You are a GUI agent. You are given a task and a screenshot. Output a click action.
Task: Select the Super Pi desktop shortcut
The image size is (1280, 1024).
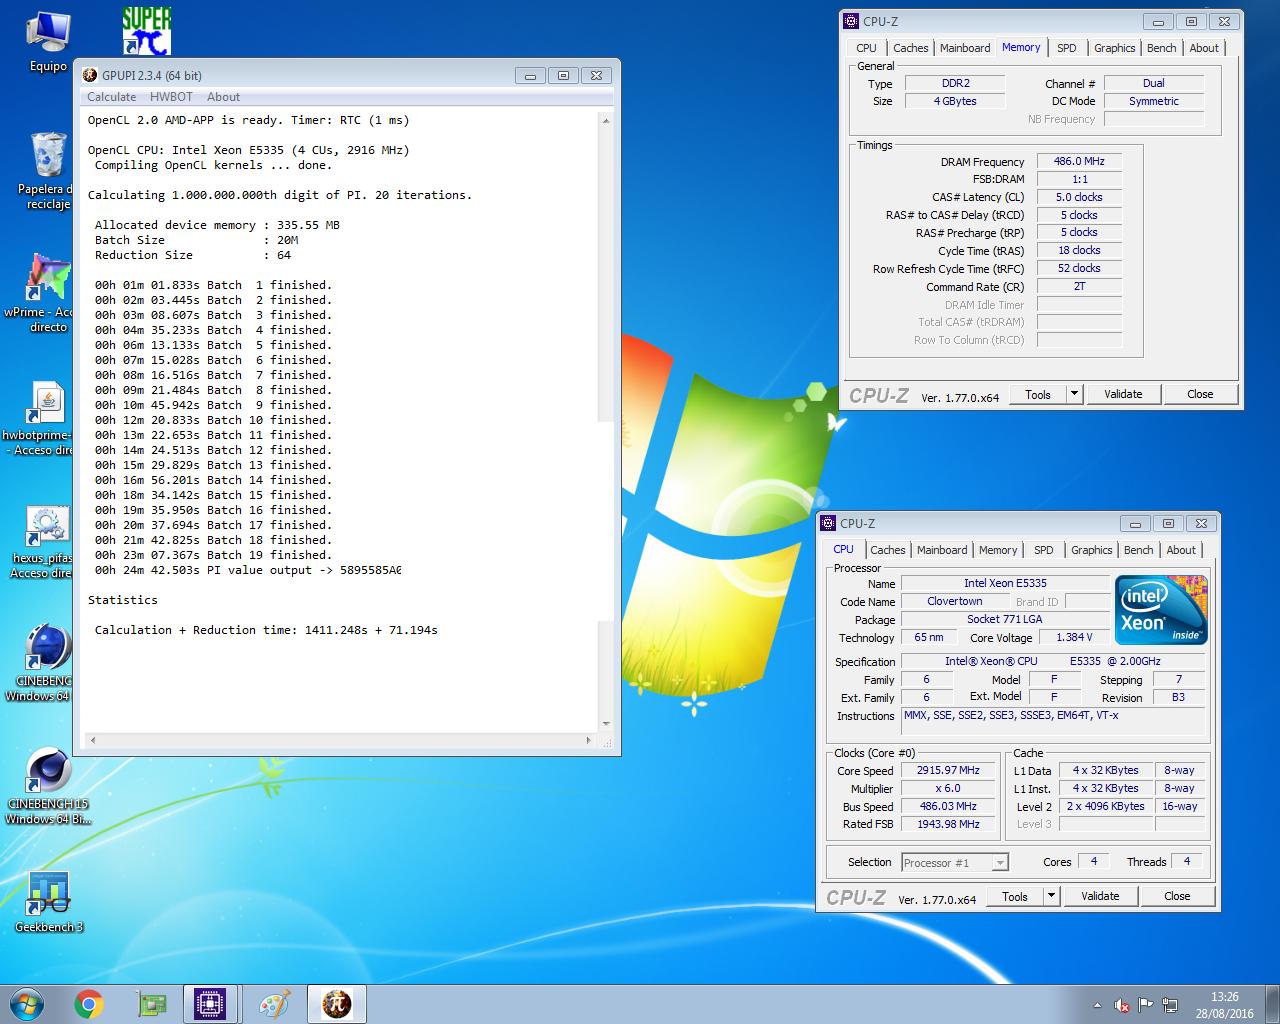point(146,30)
